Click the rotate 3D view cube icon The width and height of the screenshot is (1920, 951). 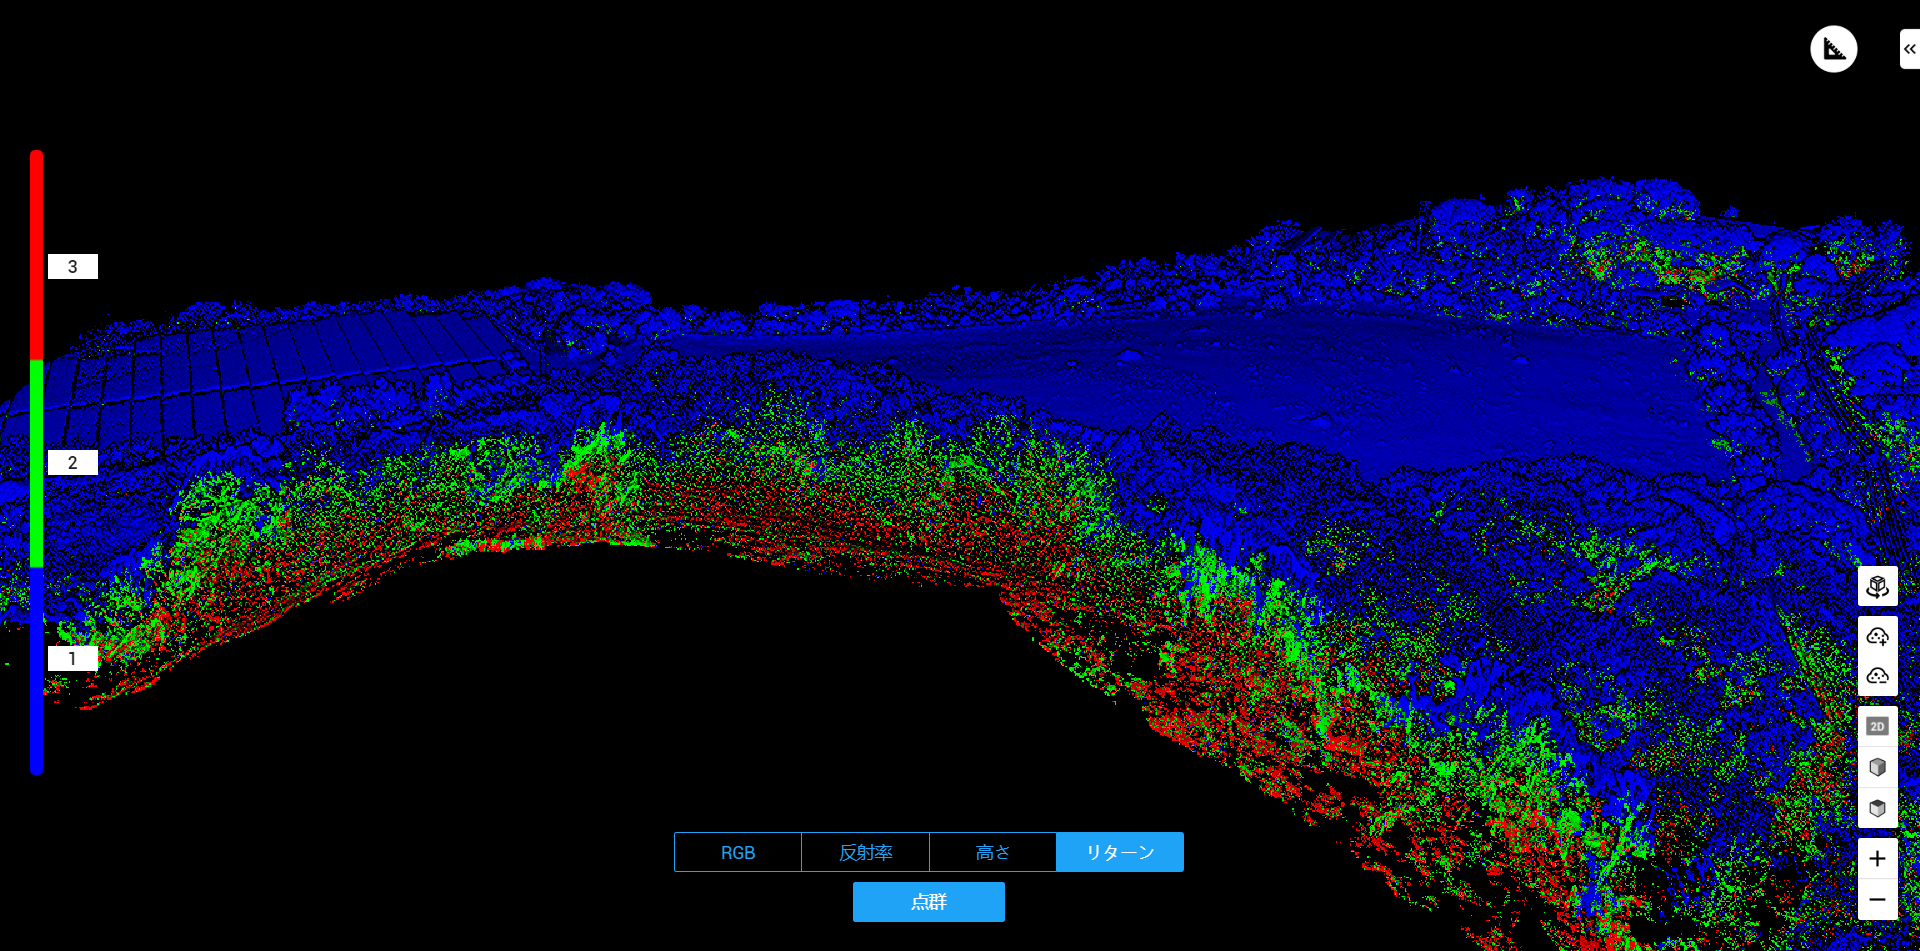point(1877,587)
